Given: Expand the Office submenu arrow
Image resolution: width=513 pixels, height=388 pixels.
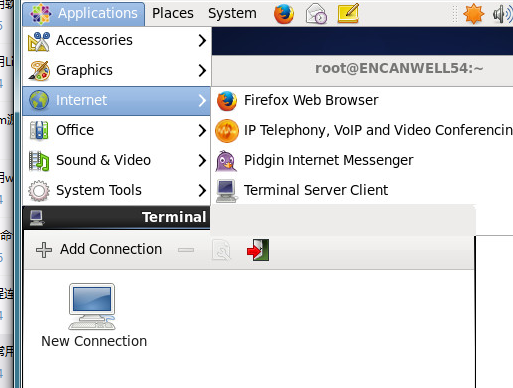Looking at the screenshot, I should click(202, 130).
